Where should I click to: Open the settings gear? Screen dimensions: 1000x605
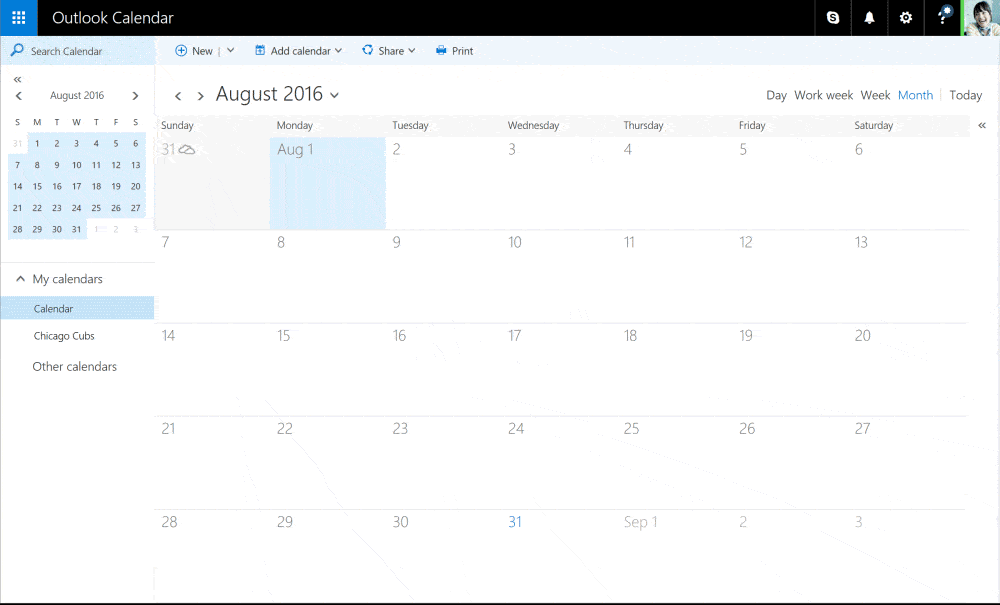pyautogui.click(x=906, y=18)
